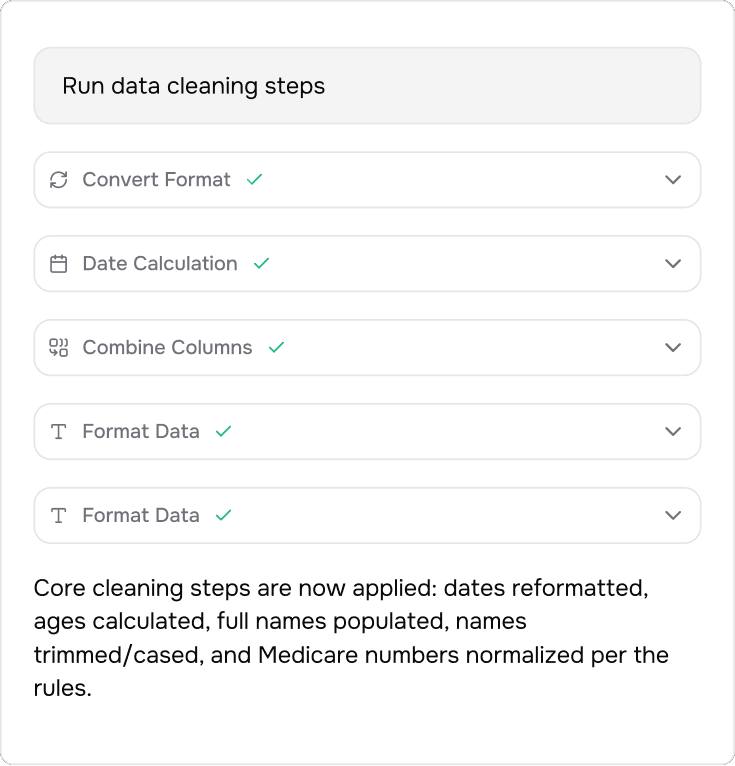735x766 pixels.
Task: Click the green checkmark beside Convert Format
Action: click(x=255, y=180)
